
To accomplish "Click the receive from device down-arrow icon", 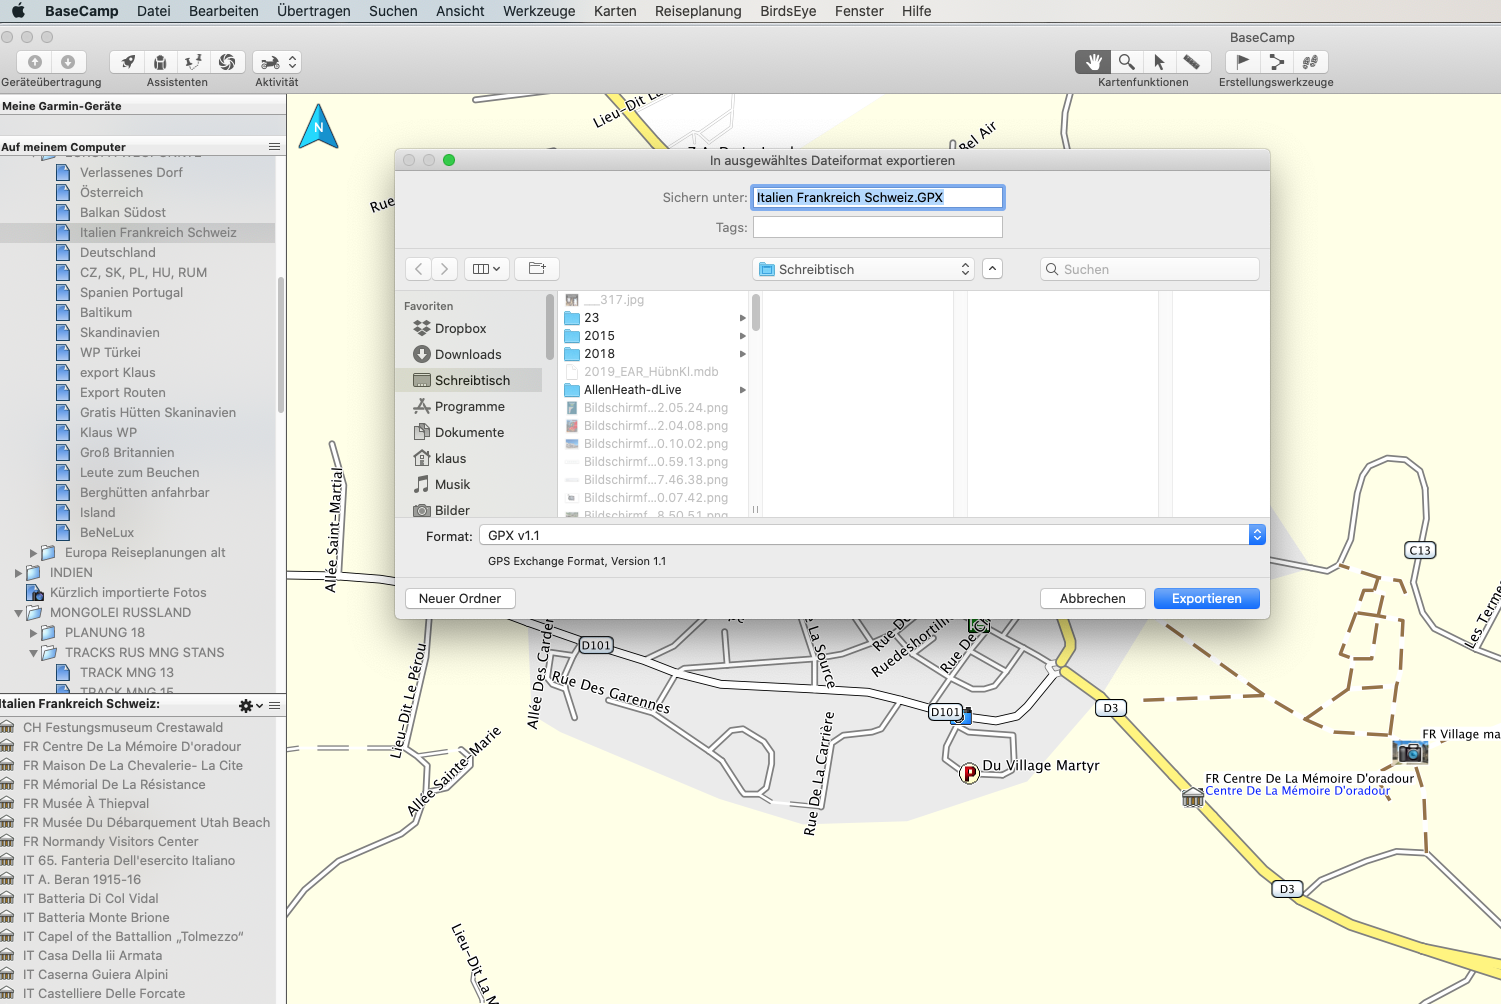I will pyautogui.click(x=68, y=62).
